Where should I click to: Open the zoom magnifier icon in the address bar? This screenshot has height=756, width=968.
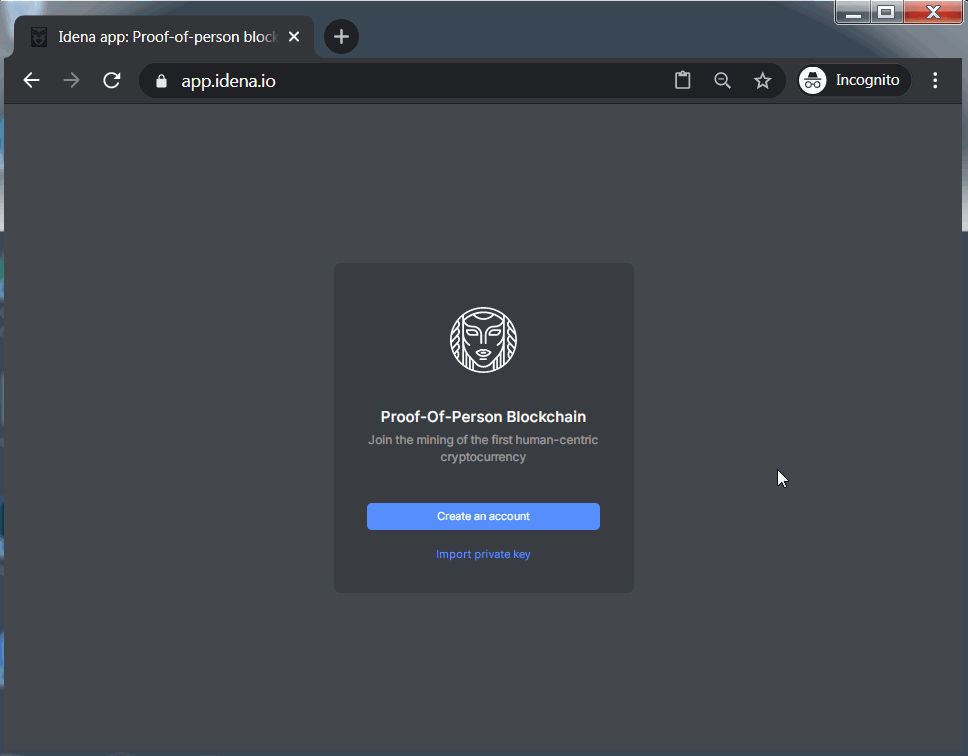[x=722, y=80]
